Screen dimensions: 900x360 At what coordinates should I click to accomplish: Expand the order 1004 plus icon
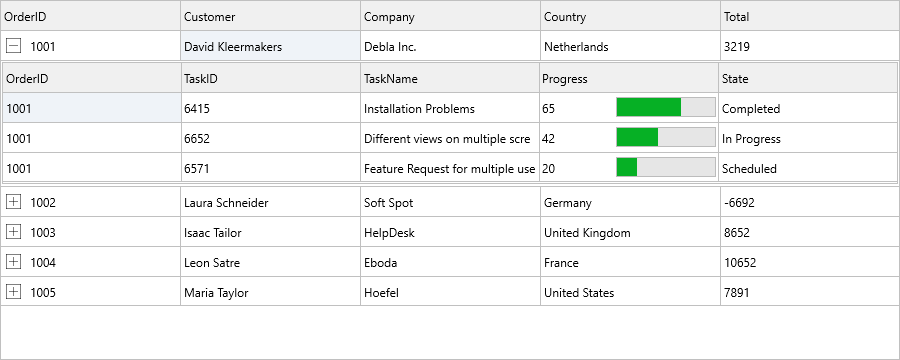point(13,262)
